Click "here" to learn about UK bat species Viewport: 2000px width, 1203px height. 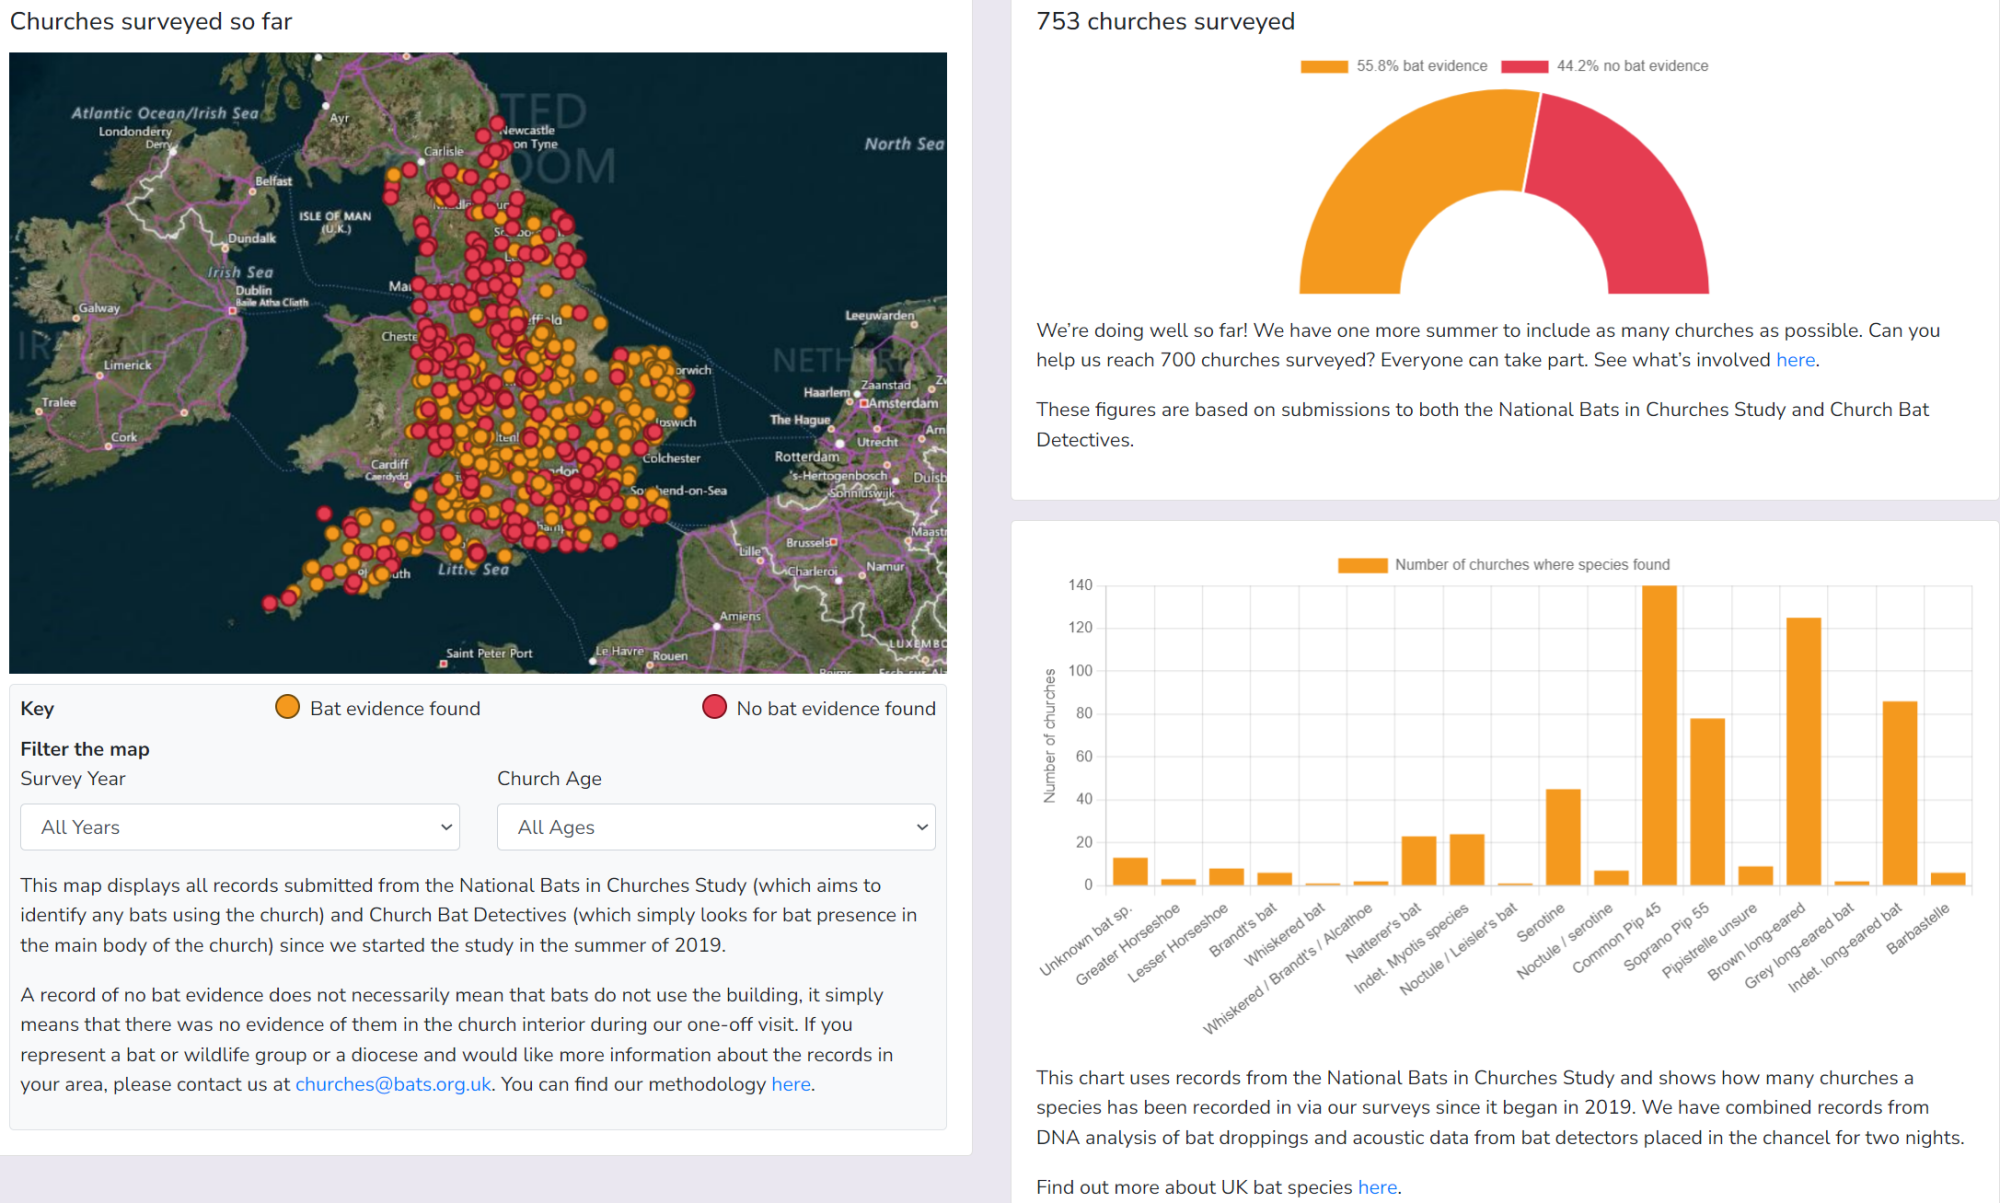coord(1377,1187)
